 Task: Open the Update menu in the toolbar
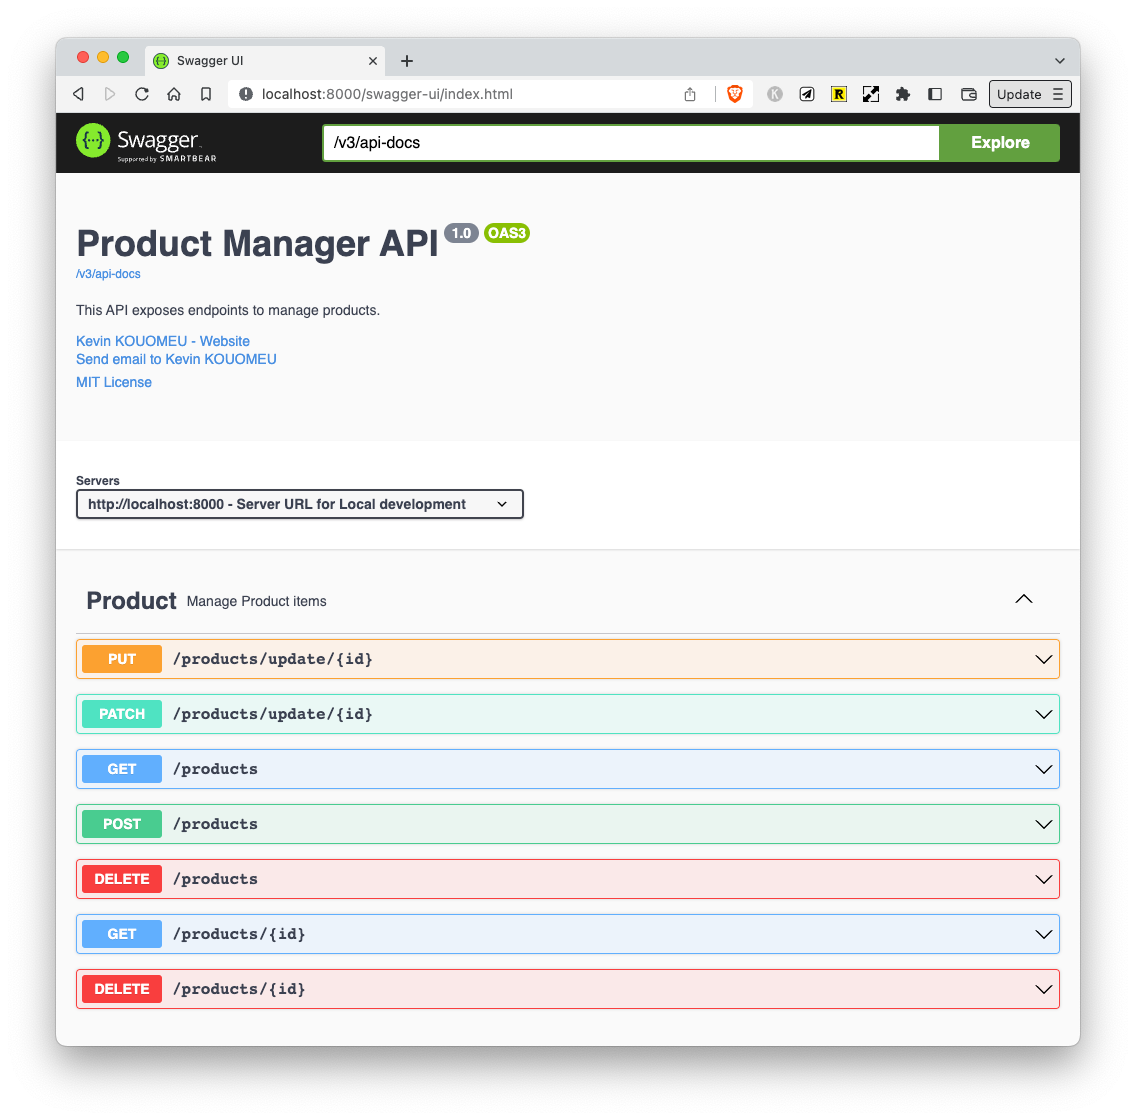(x=1030, y=93)
